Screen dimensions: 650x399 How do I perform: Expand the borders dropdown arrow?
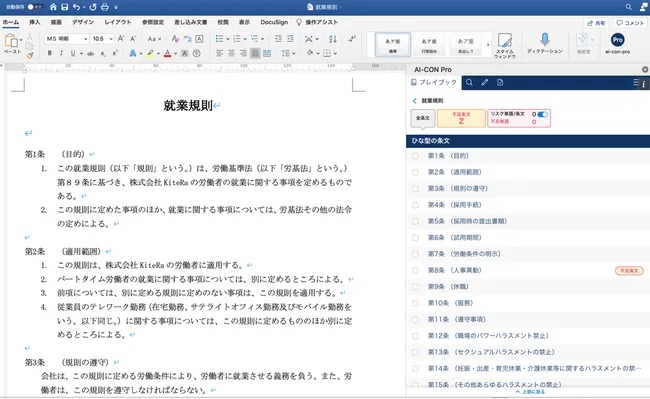[x=335, y=53]
